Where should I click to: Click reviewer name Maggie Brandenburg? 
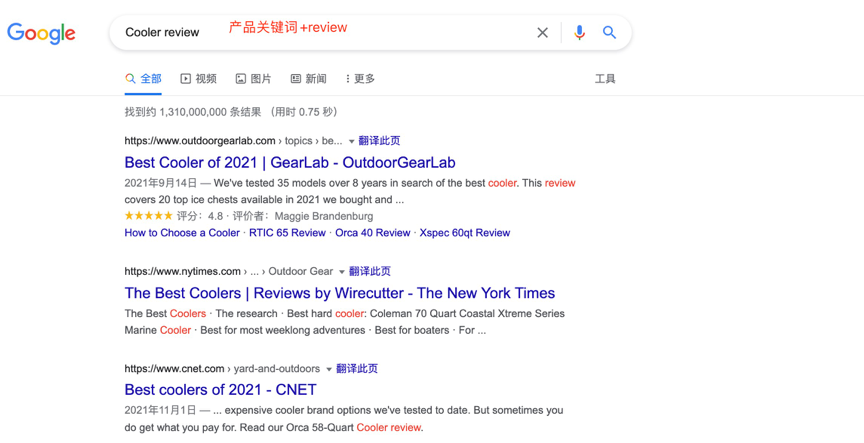pyautogui.click(x=323, y=216)
